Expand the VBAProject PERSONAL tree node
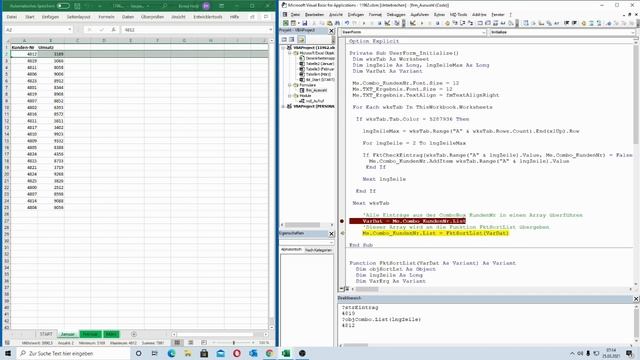Screen dimensions: 640x360 click(284, 106)
